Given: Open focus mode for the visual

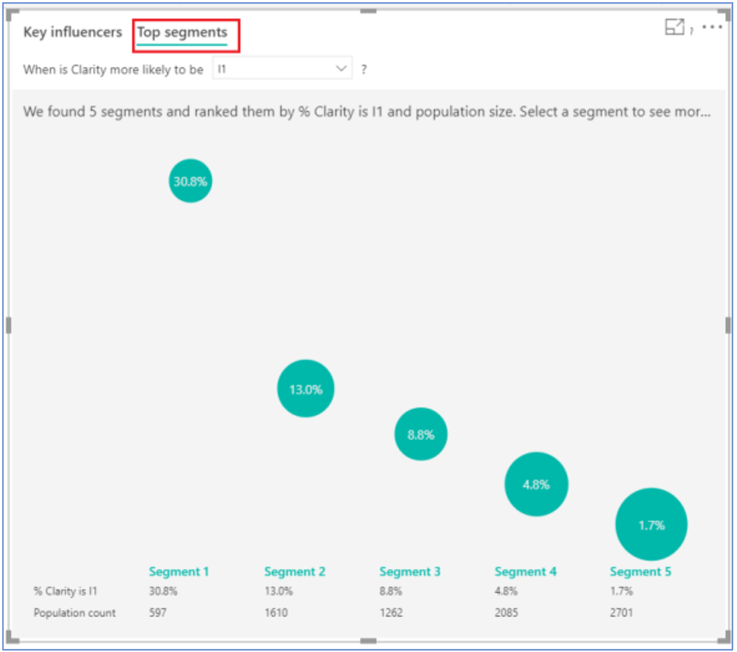Looking at the screenshot, I should click(x=675, y=28).
